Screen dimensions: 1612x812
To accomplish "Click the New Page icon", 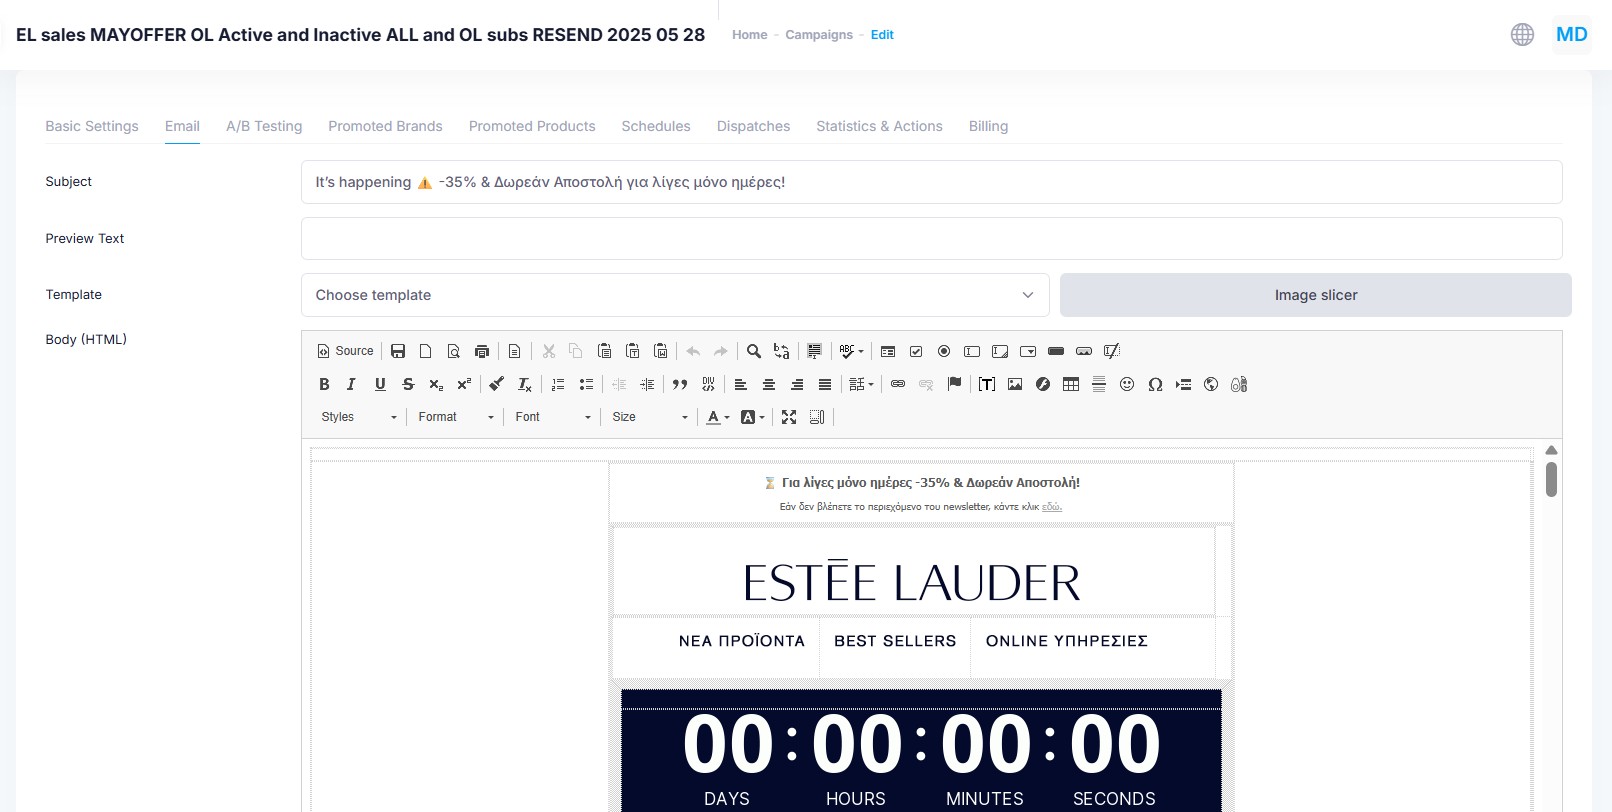I will pyautogui.click(x=426, y=351).
